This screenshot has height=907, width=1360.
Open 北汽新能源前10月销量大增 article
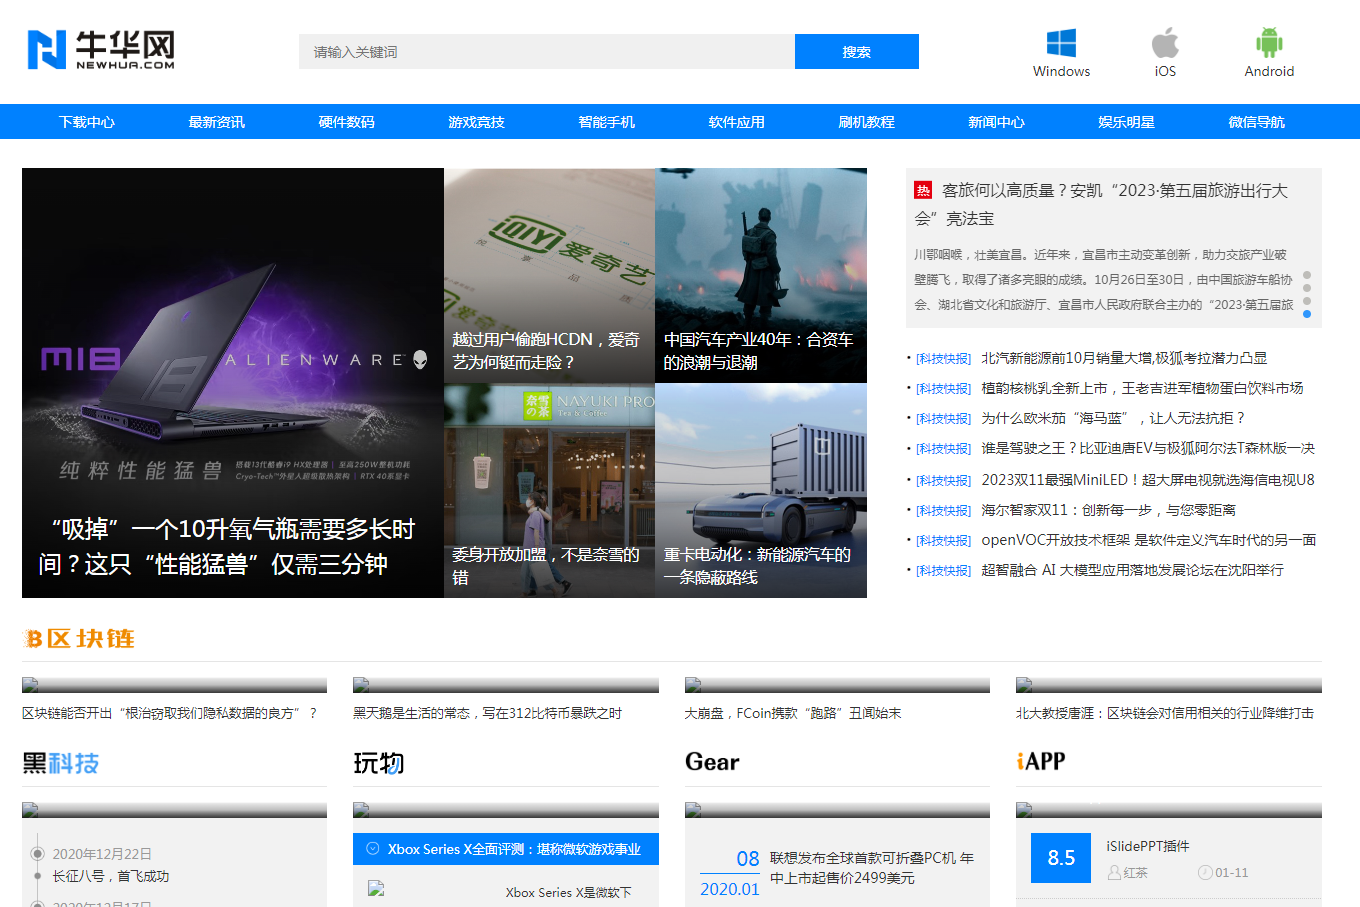point(1124,358)
